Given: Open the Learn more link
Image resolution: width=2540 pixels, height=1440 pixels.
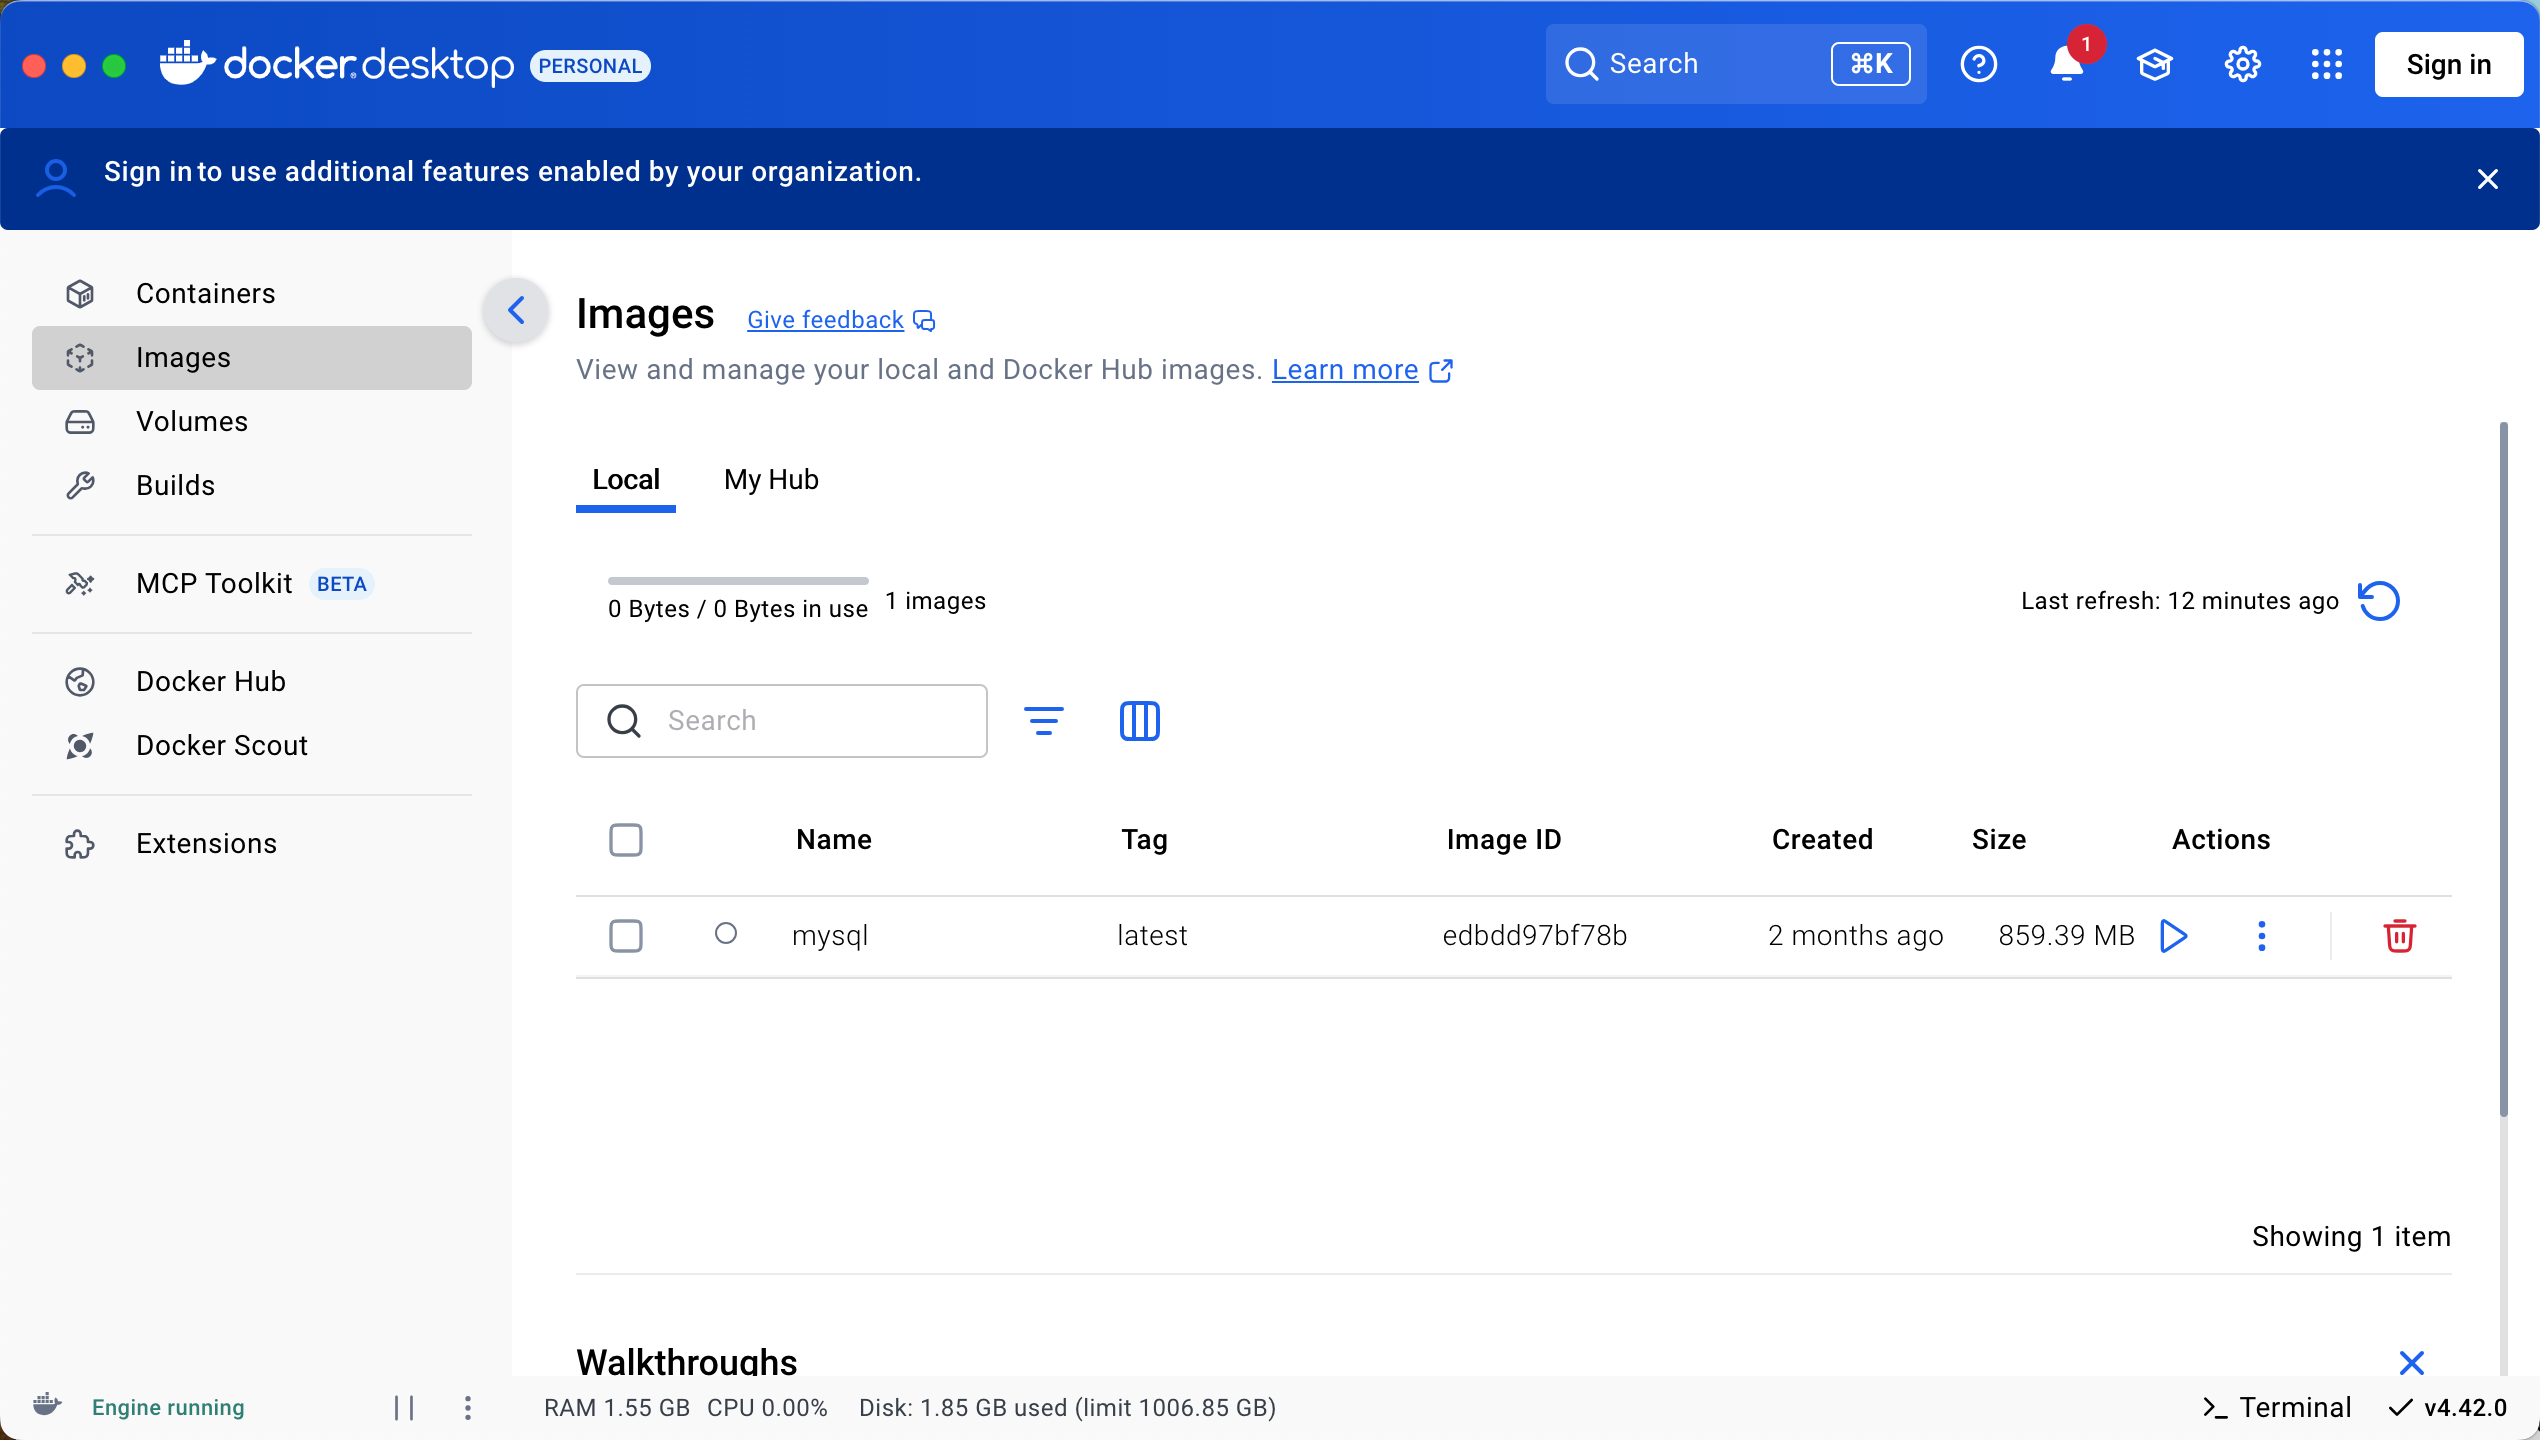Looking at the screenshot, I should point(1344,370).
